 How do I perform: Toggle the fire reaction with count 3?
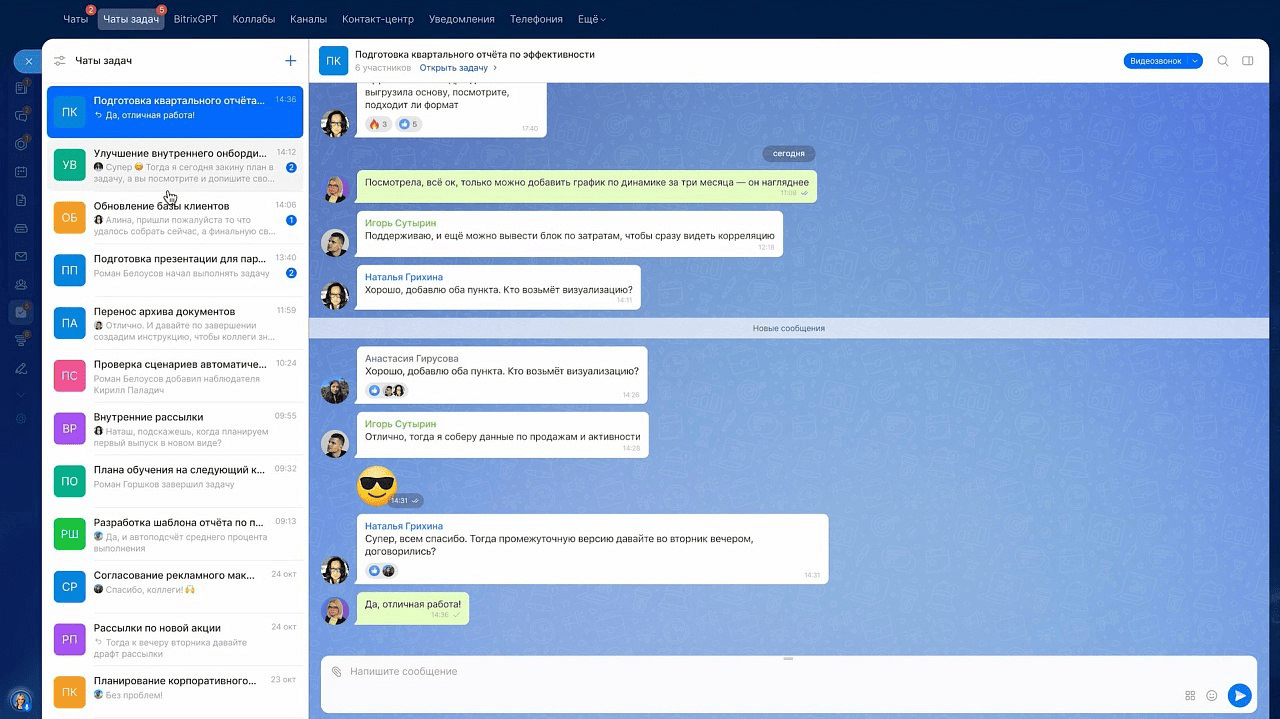tap(378, 124)
